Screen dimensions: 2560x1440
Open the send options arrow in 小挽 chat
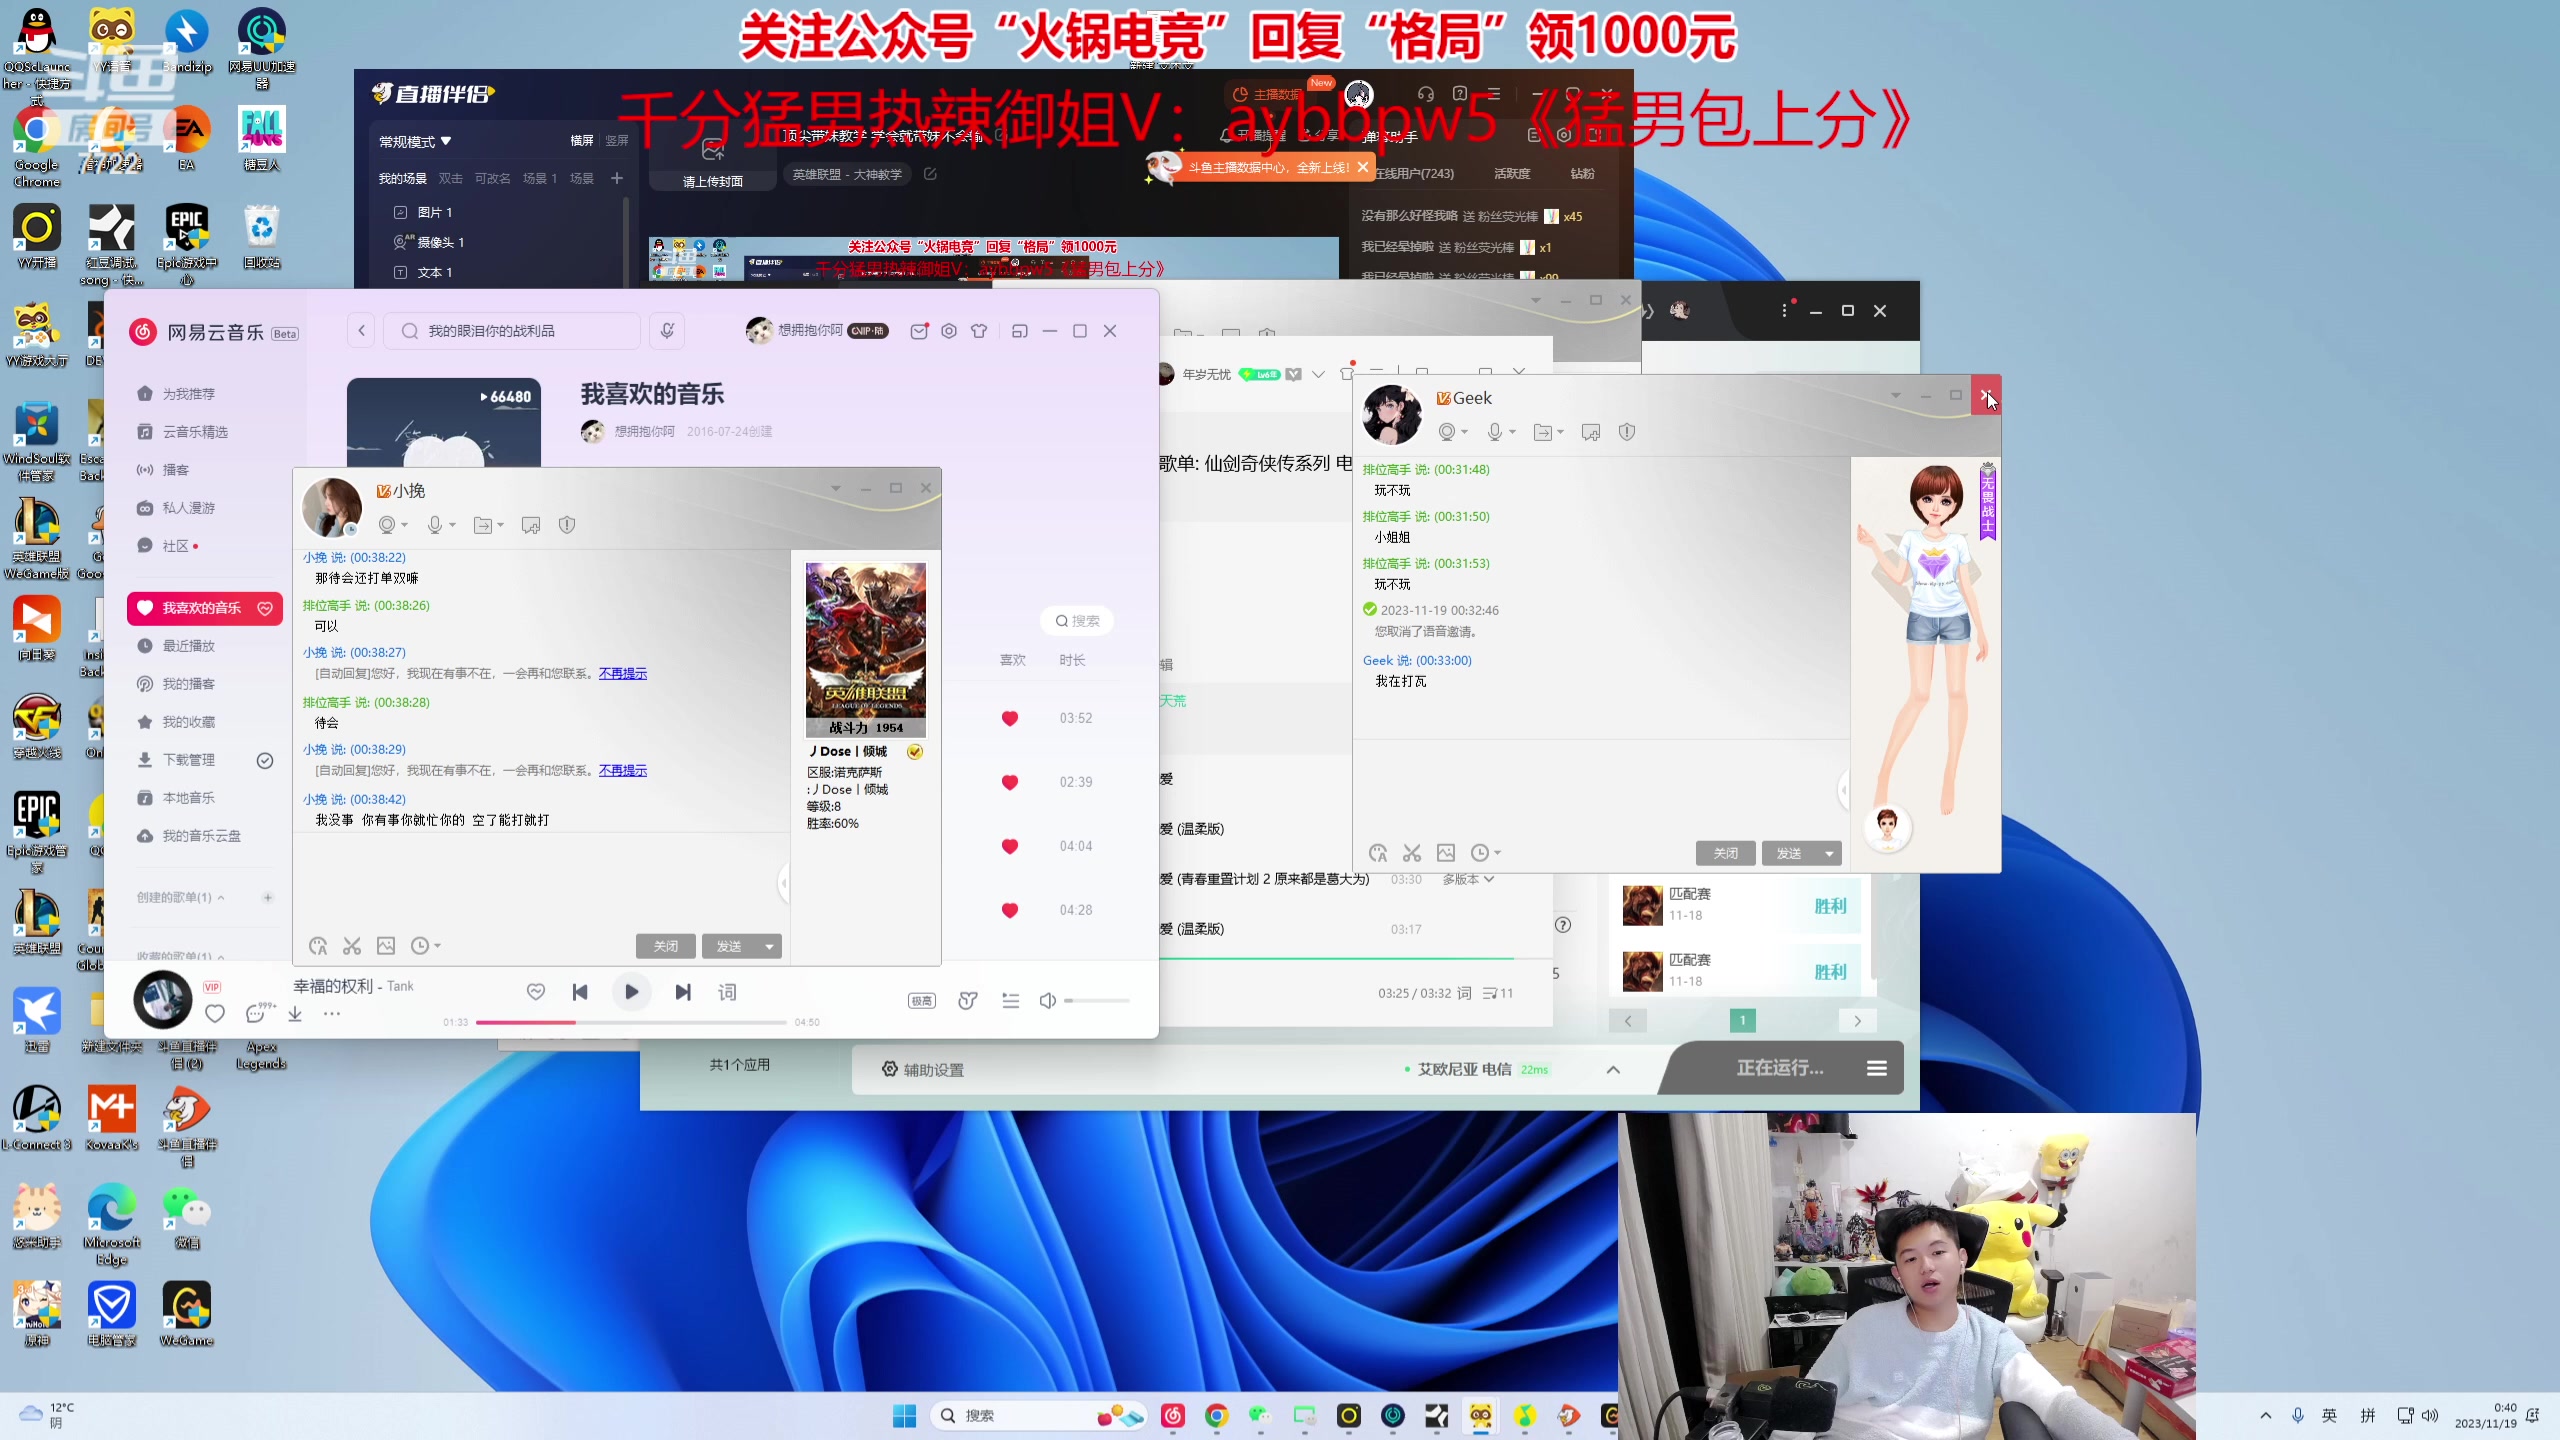click(x=769, y=946)
